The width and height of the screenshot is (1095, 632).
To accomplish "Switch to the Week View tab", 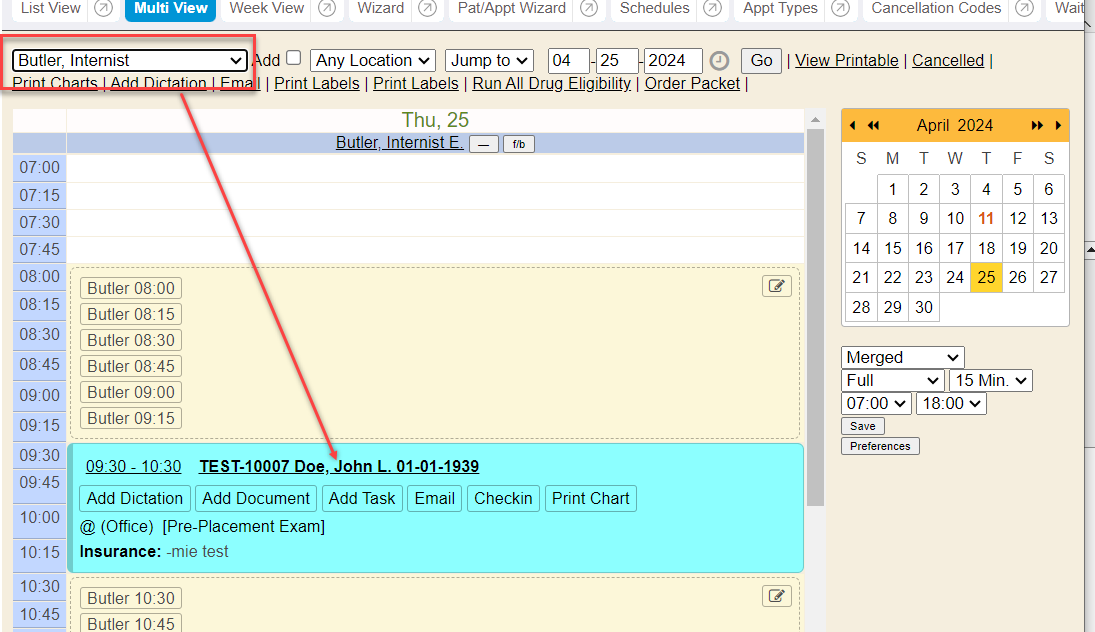I will (266, 9).
